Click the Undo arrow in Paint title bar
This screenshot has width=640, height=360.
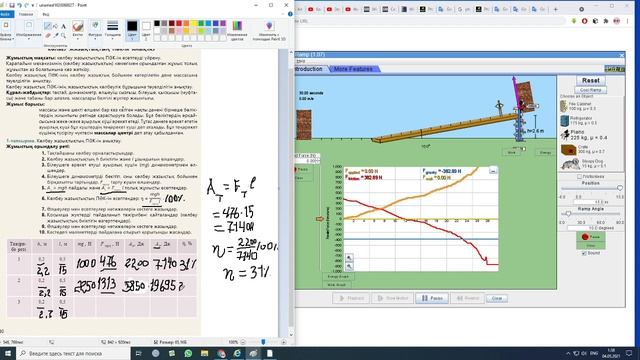point(19,5)
